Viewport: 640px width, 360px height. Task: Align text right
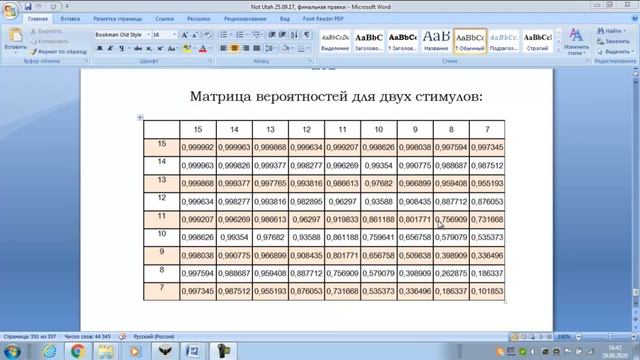(246, 49)
